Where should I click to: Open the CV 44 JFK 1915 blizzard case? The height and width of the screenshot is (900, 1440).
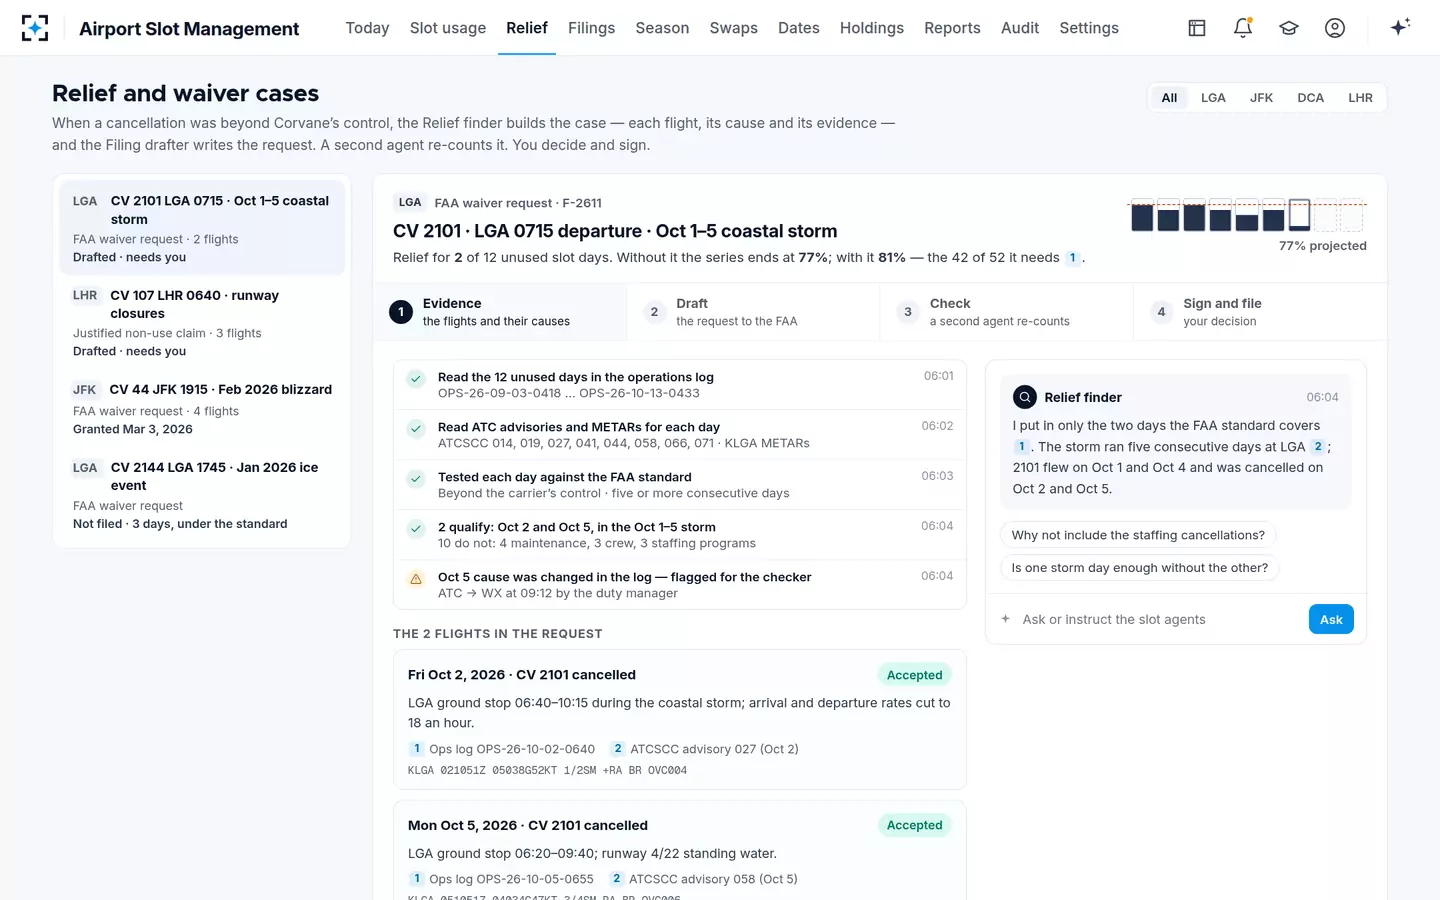202,409
